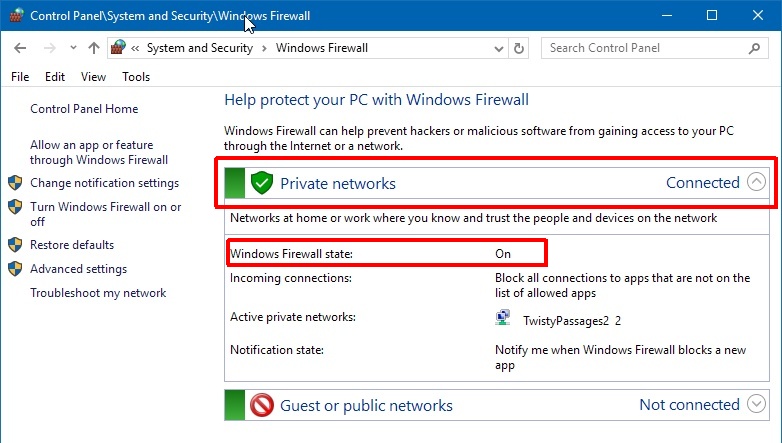Click the green shield icon beside Private networks
The image size is (782, 443).
[x=262, y=183]
